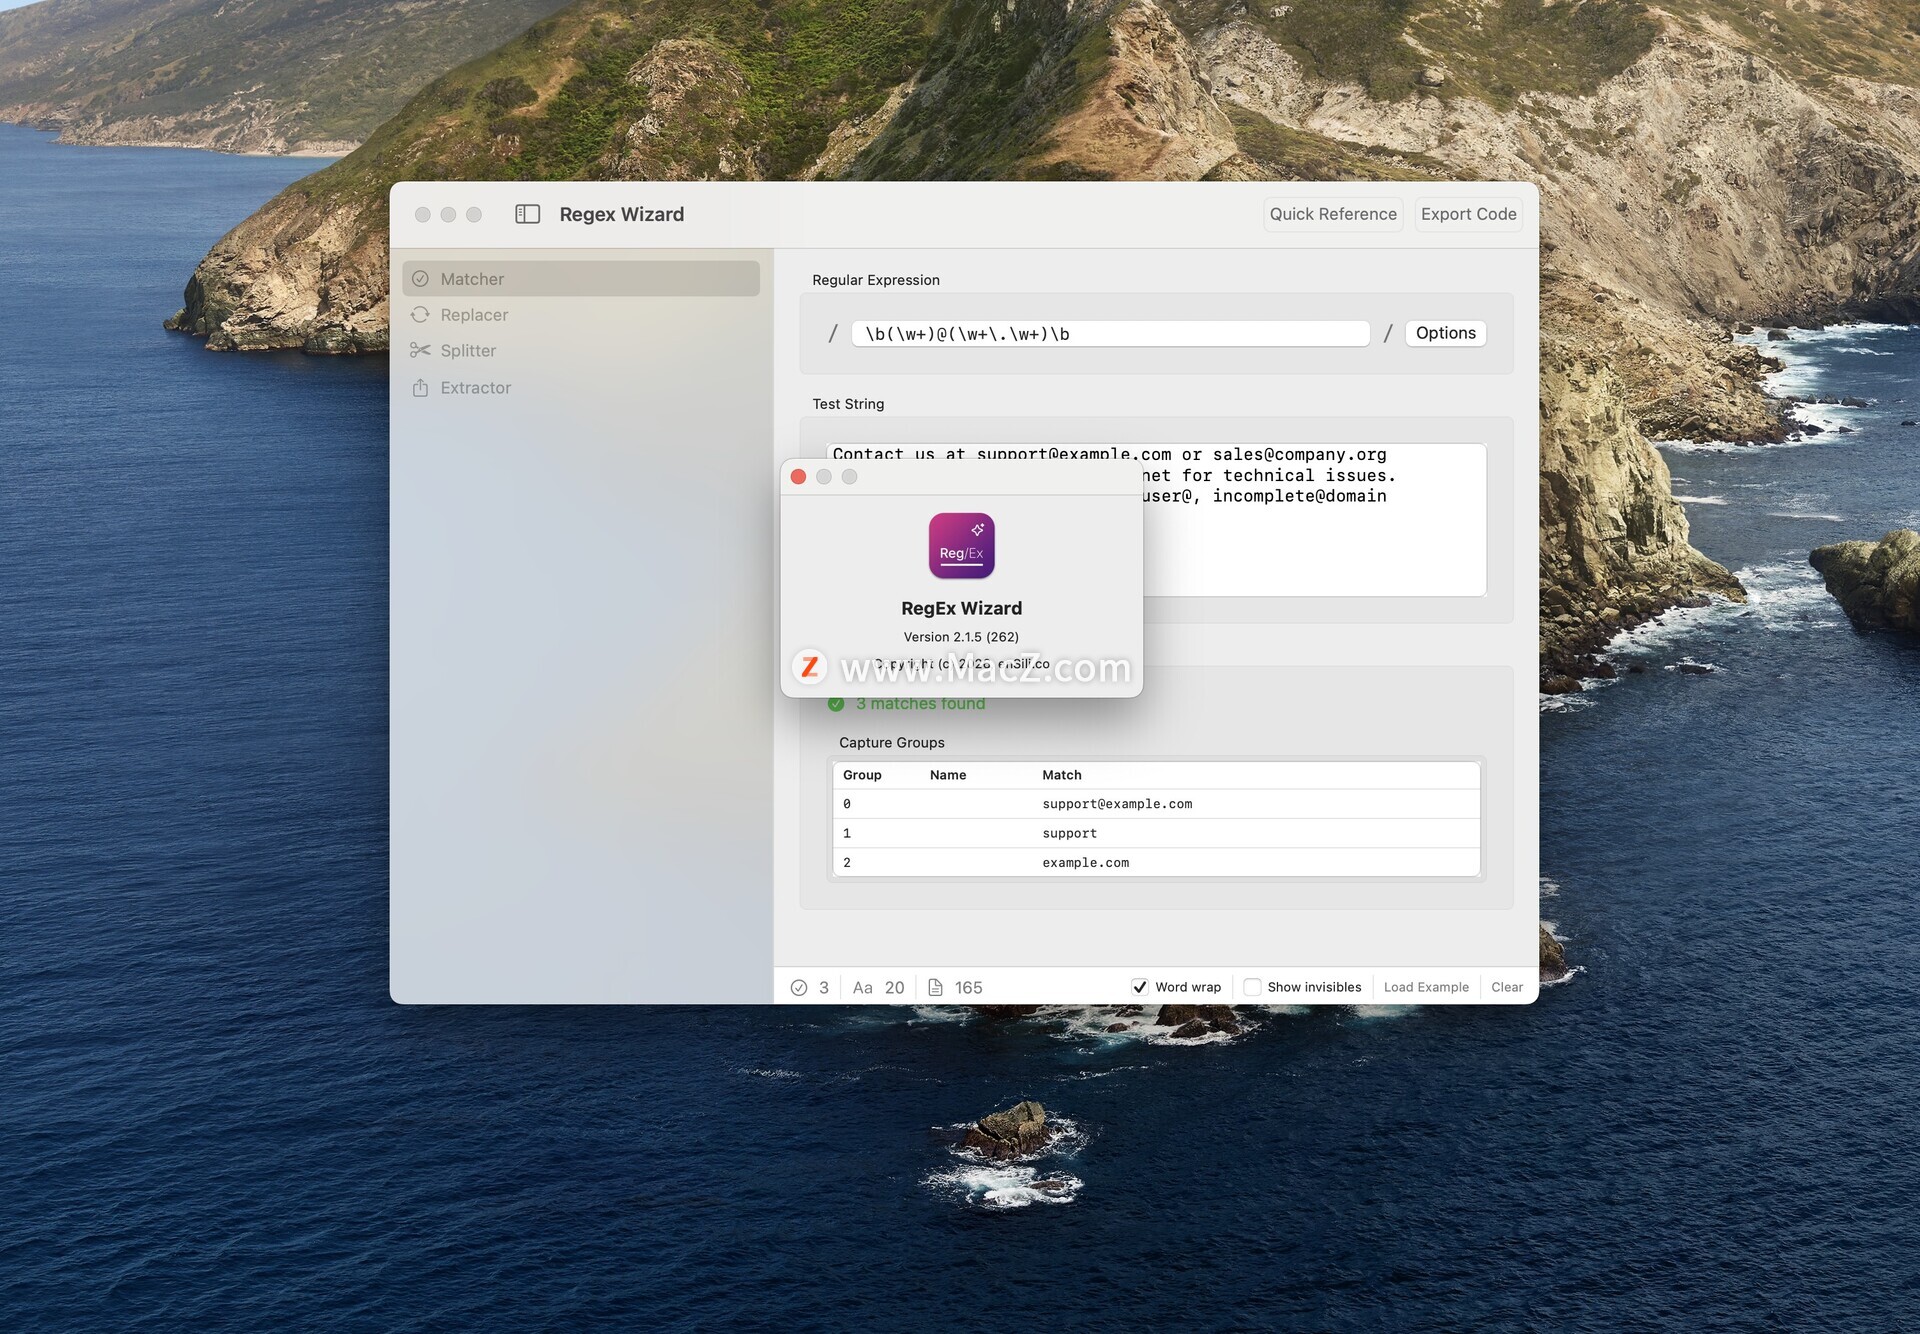1920x1334 pixels.
Task: Click the document character count icon
Action: click(x=935, y=988)
